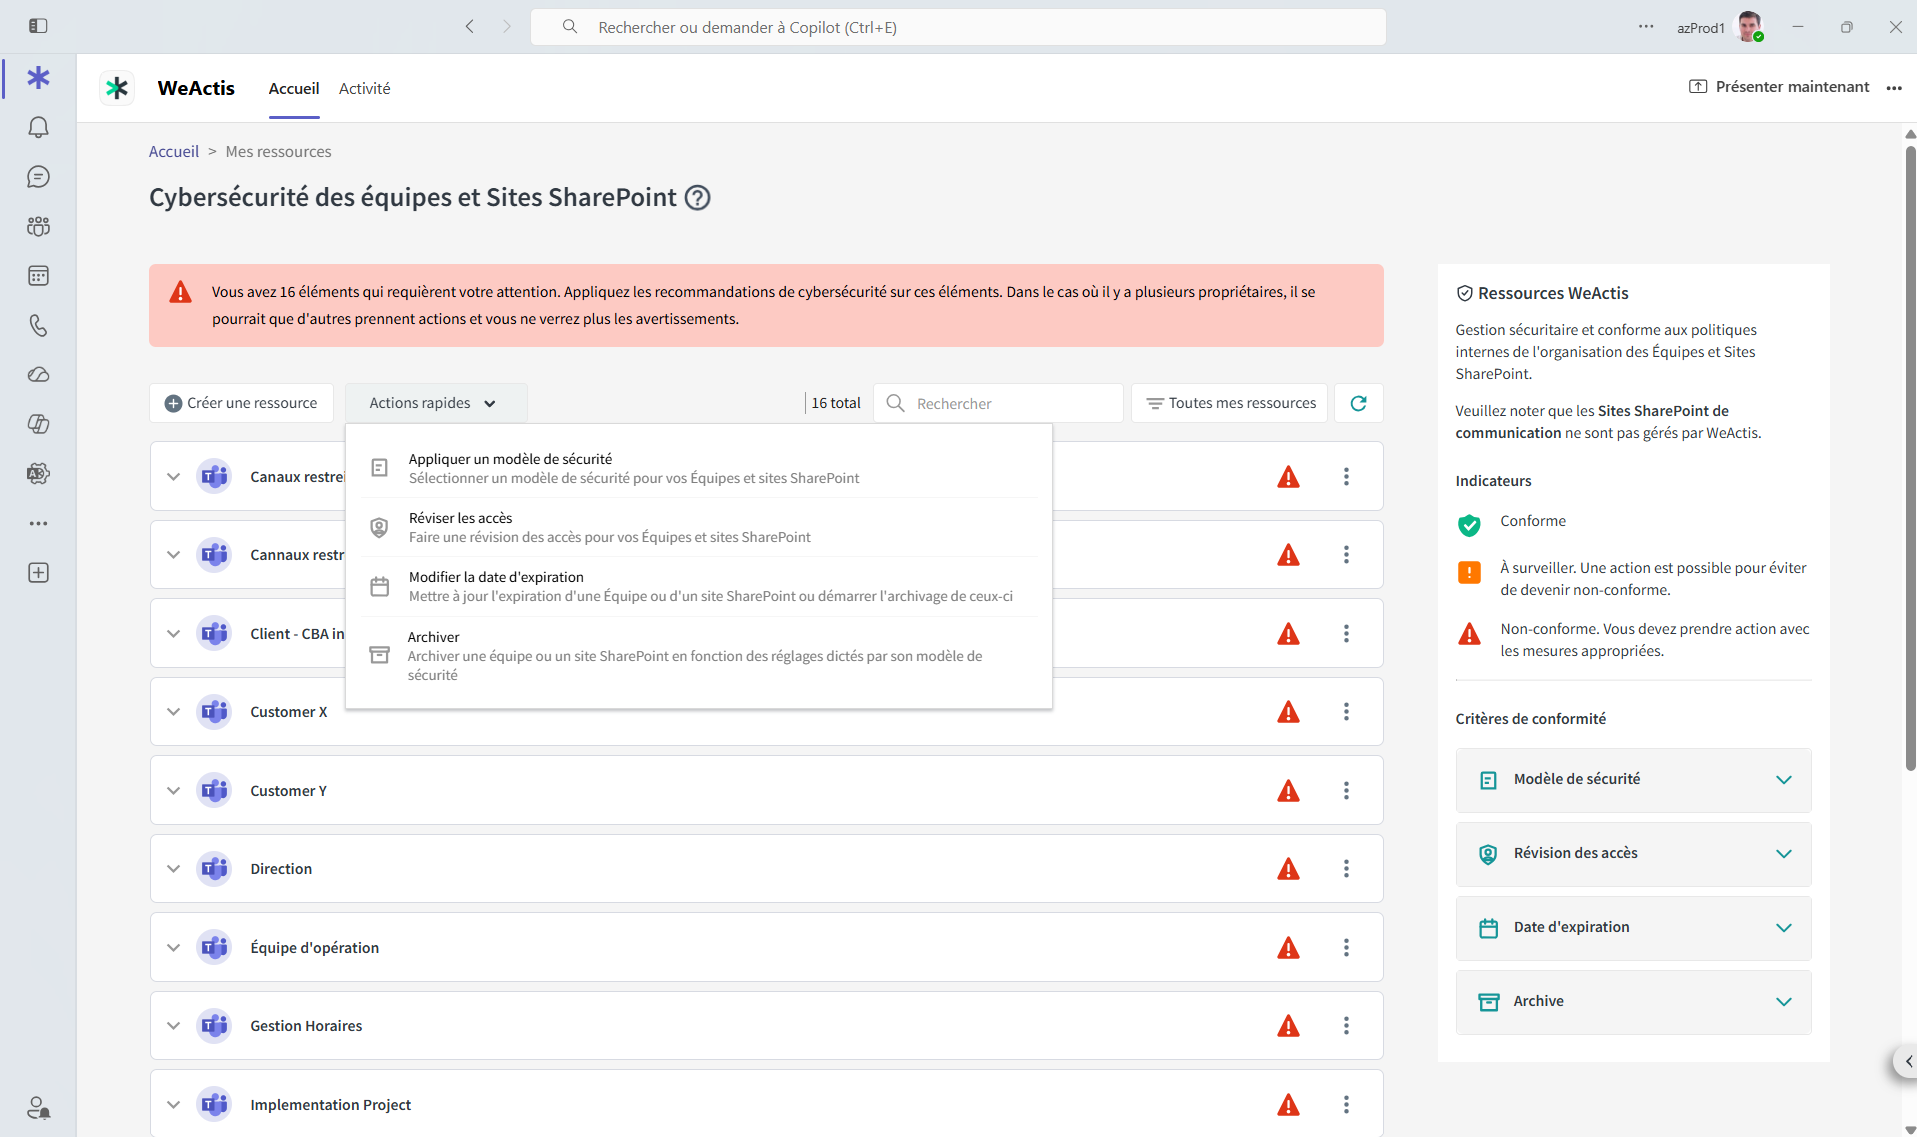Open the Calls phone icon

pyautogui.click(x=38, y=325)
